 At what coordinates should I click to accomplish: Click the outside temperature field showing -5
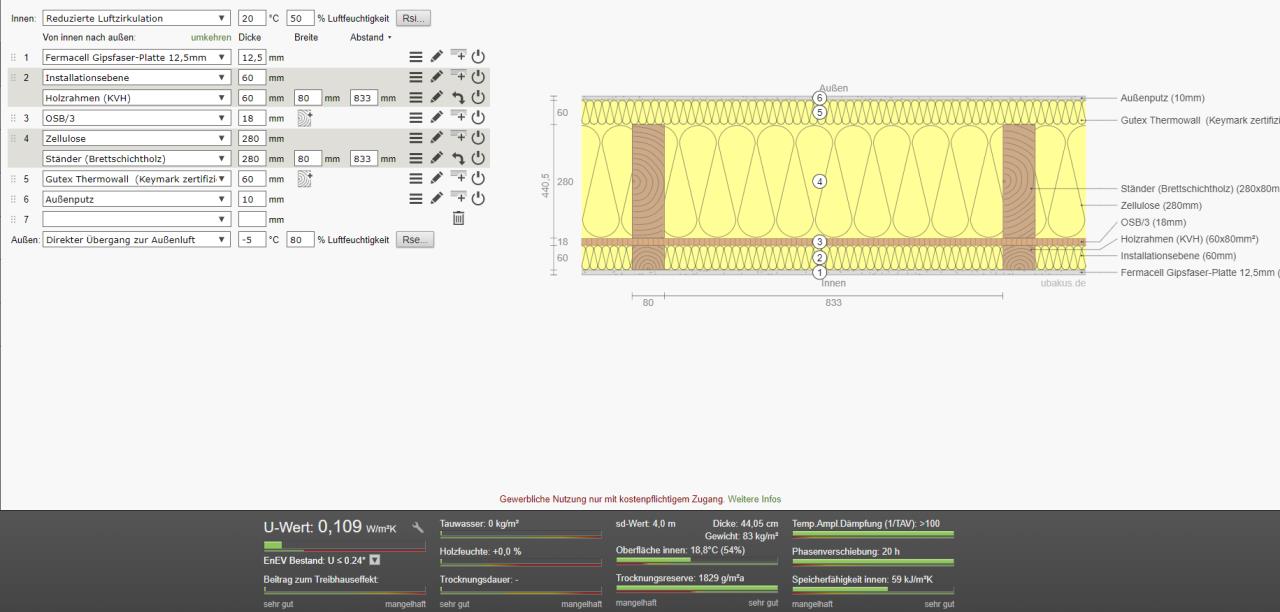252,239
